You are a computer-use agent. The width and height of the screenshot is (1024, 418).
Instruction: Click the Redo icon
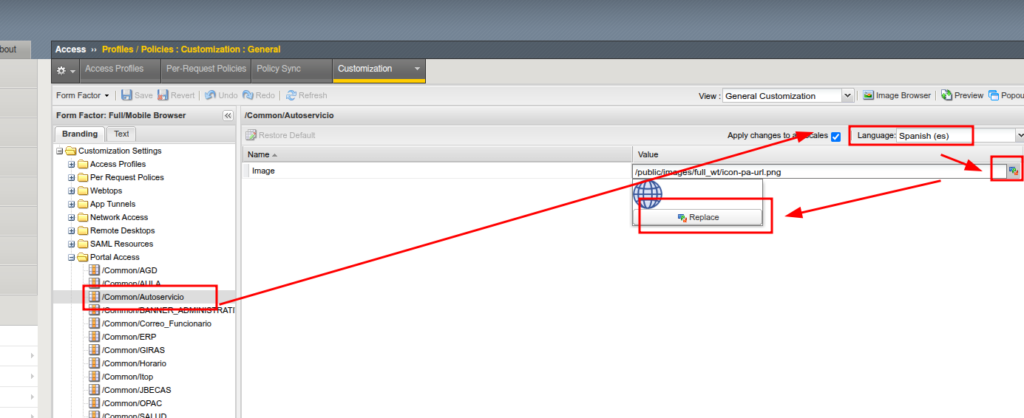257,95
